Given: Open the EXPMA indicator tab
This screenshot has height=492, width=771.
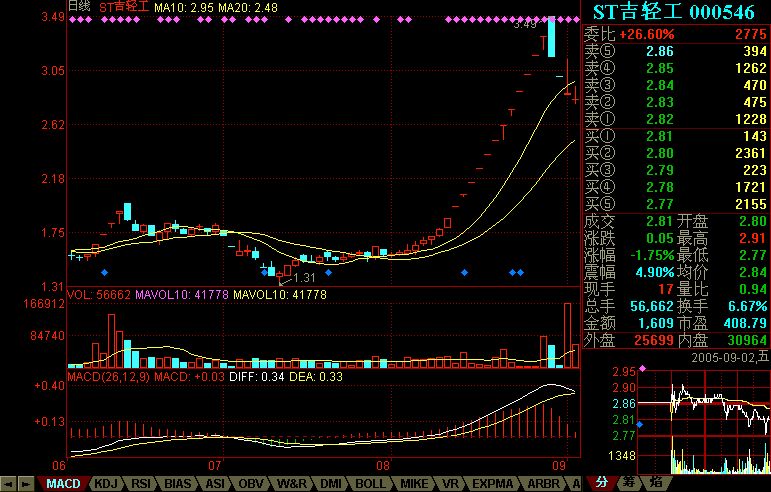Looking at the screenshot, I should coord(492,483).
